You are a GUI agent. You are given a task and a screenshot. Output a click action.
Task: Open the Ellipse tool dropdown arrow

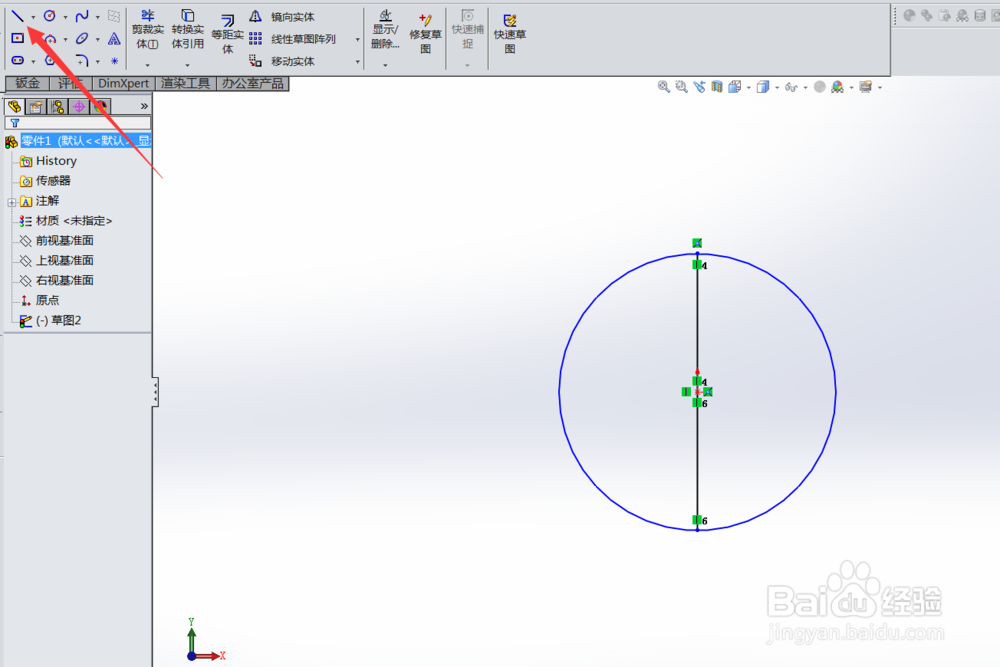[98, 40]
